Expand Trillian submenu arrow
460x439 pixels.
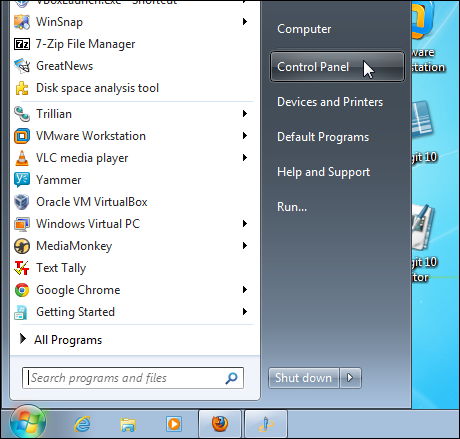click(245, 114)
